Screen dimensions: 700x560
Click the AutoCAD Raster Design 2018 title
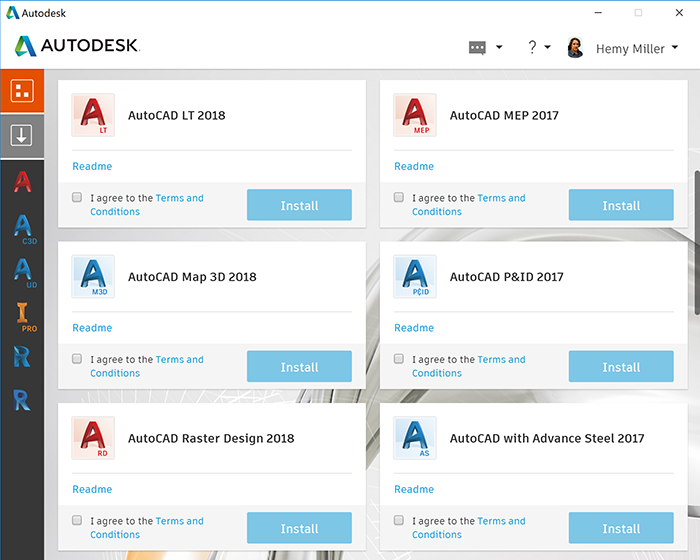[x=211, y=439]
